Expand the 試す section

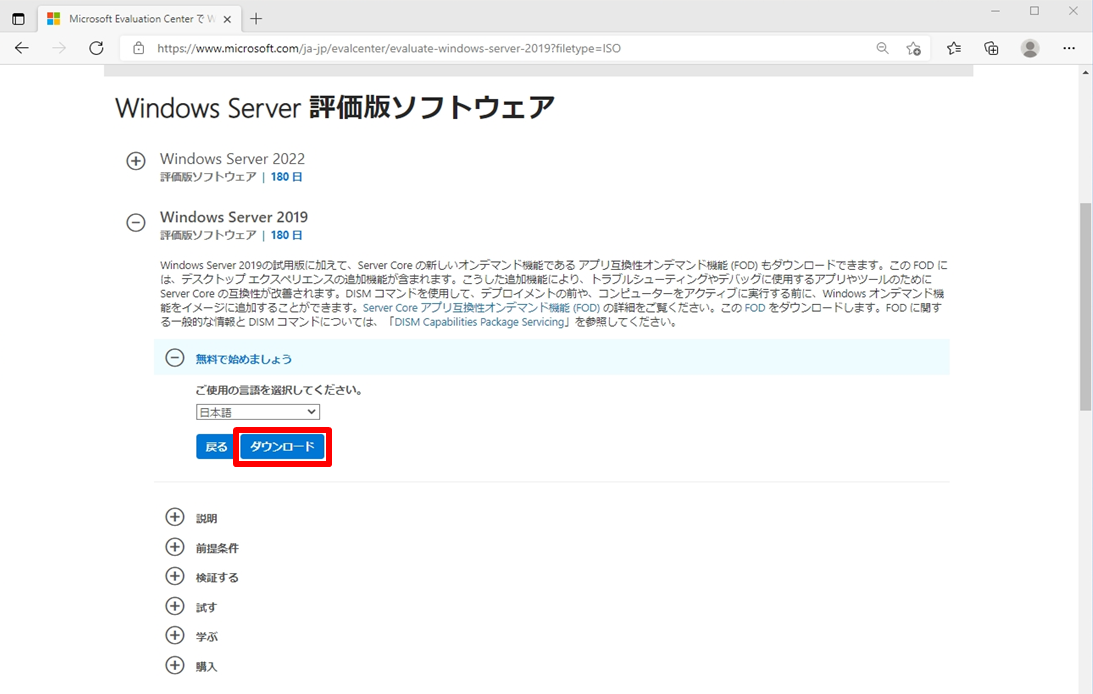pyautogui.click(x=175, y=606)
